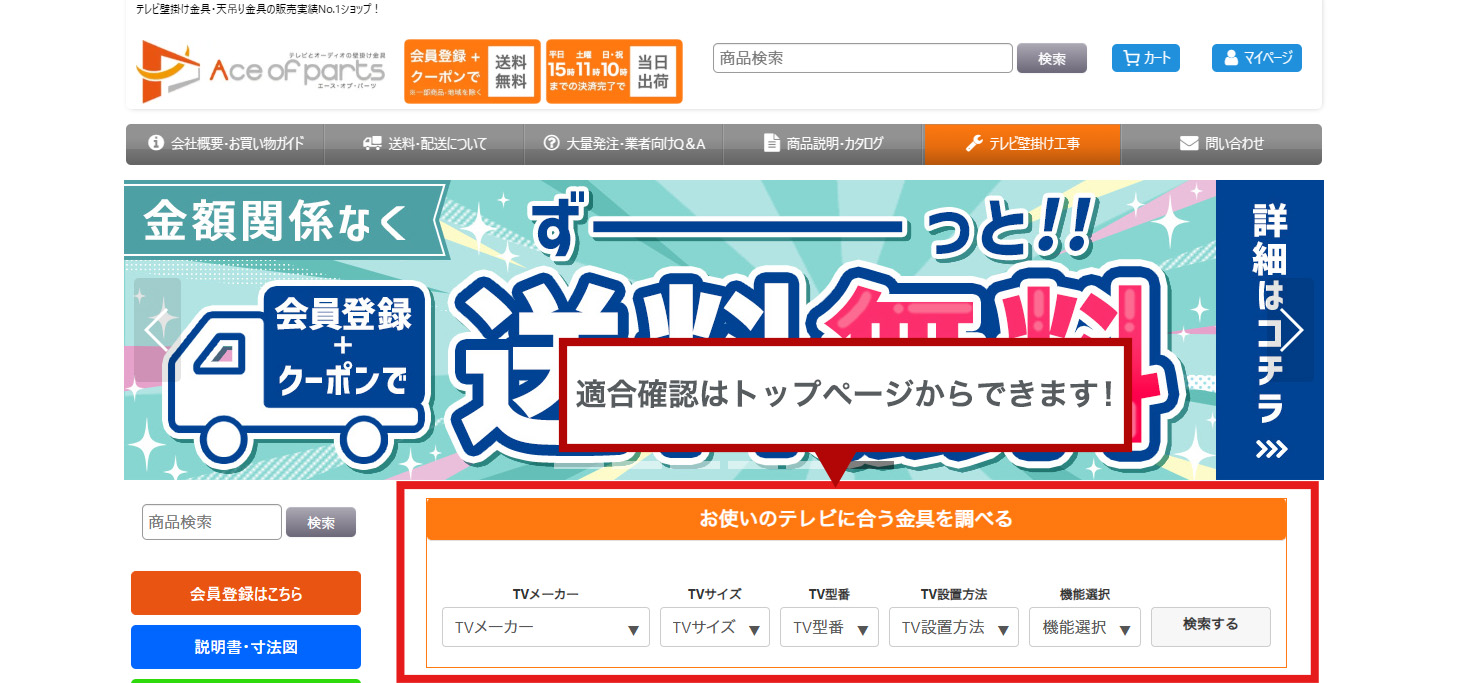Open 会社概要・お買い物ガイド menu item
This screenshot has width=1461, height=683.
tap(225, 144)
